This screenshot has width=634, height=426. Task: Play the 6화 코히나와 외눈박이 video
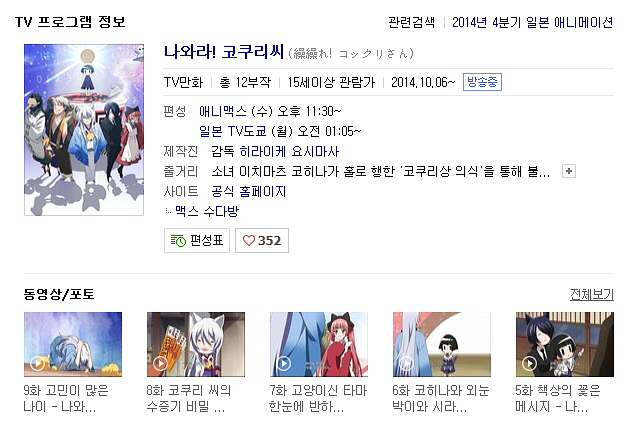point(442,344)
